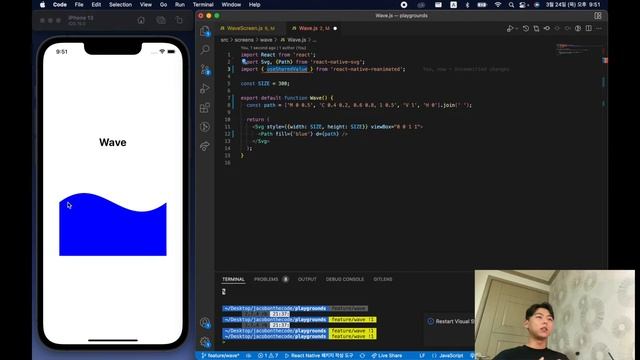Viewport: 640px width, 360px height.
Task: Open Spotlight search in macOS menu bar
Action: pos(511,5)
